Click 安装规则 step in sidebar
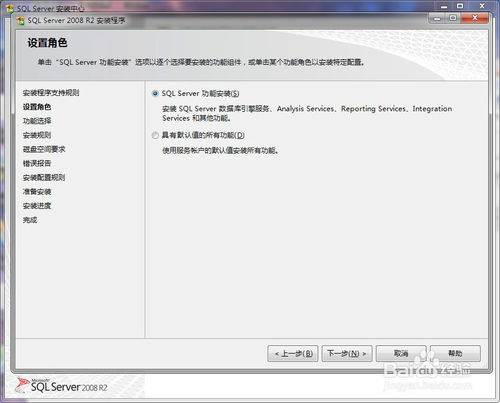The image size is (500, 403). click(x=37, y=135)
